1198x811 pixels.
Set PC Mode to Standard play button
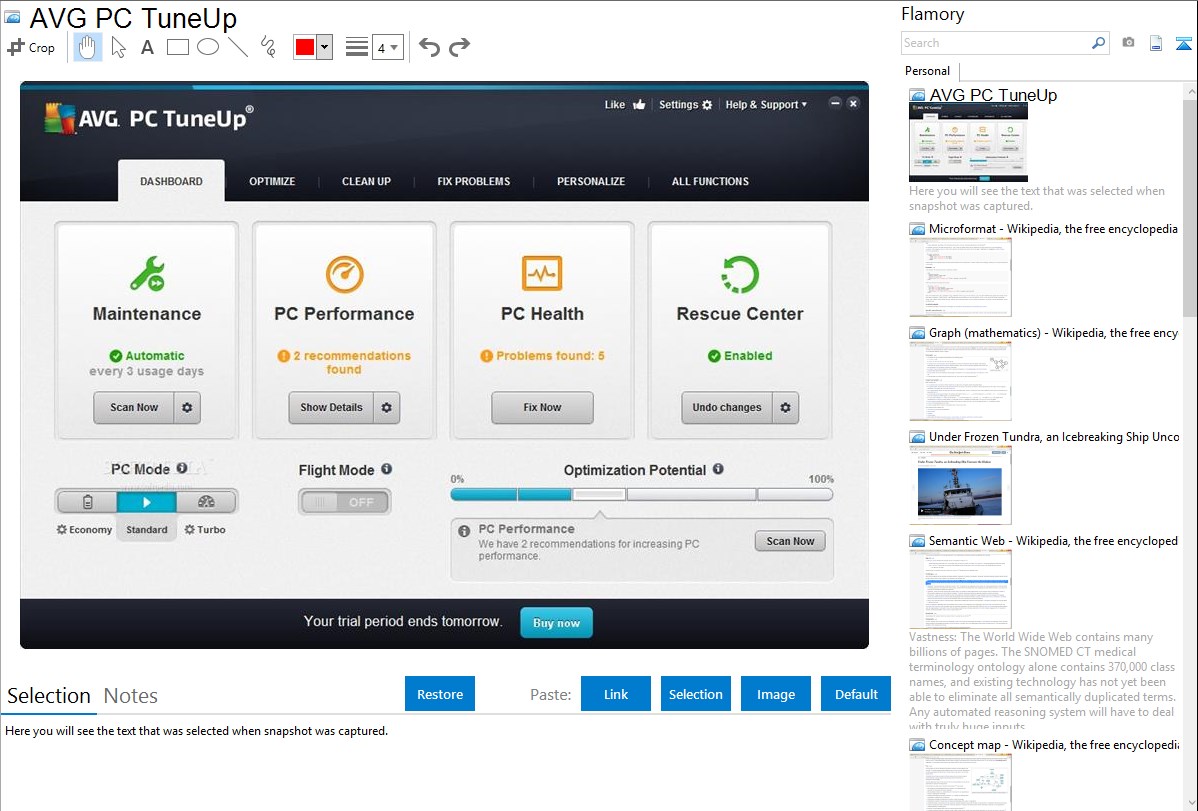[x=147, y=502]
